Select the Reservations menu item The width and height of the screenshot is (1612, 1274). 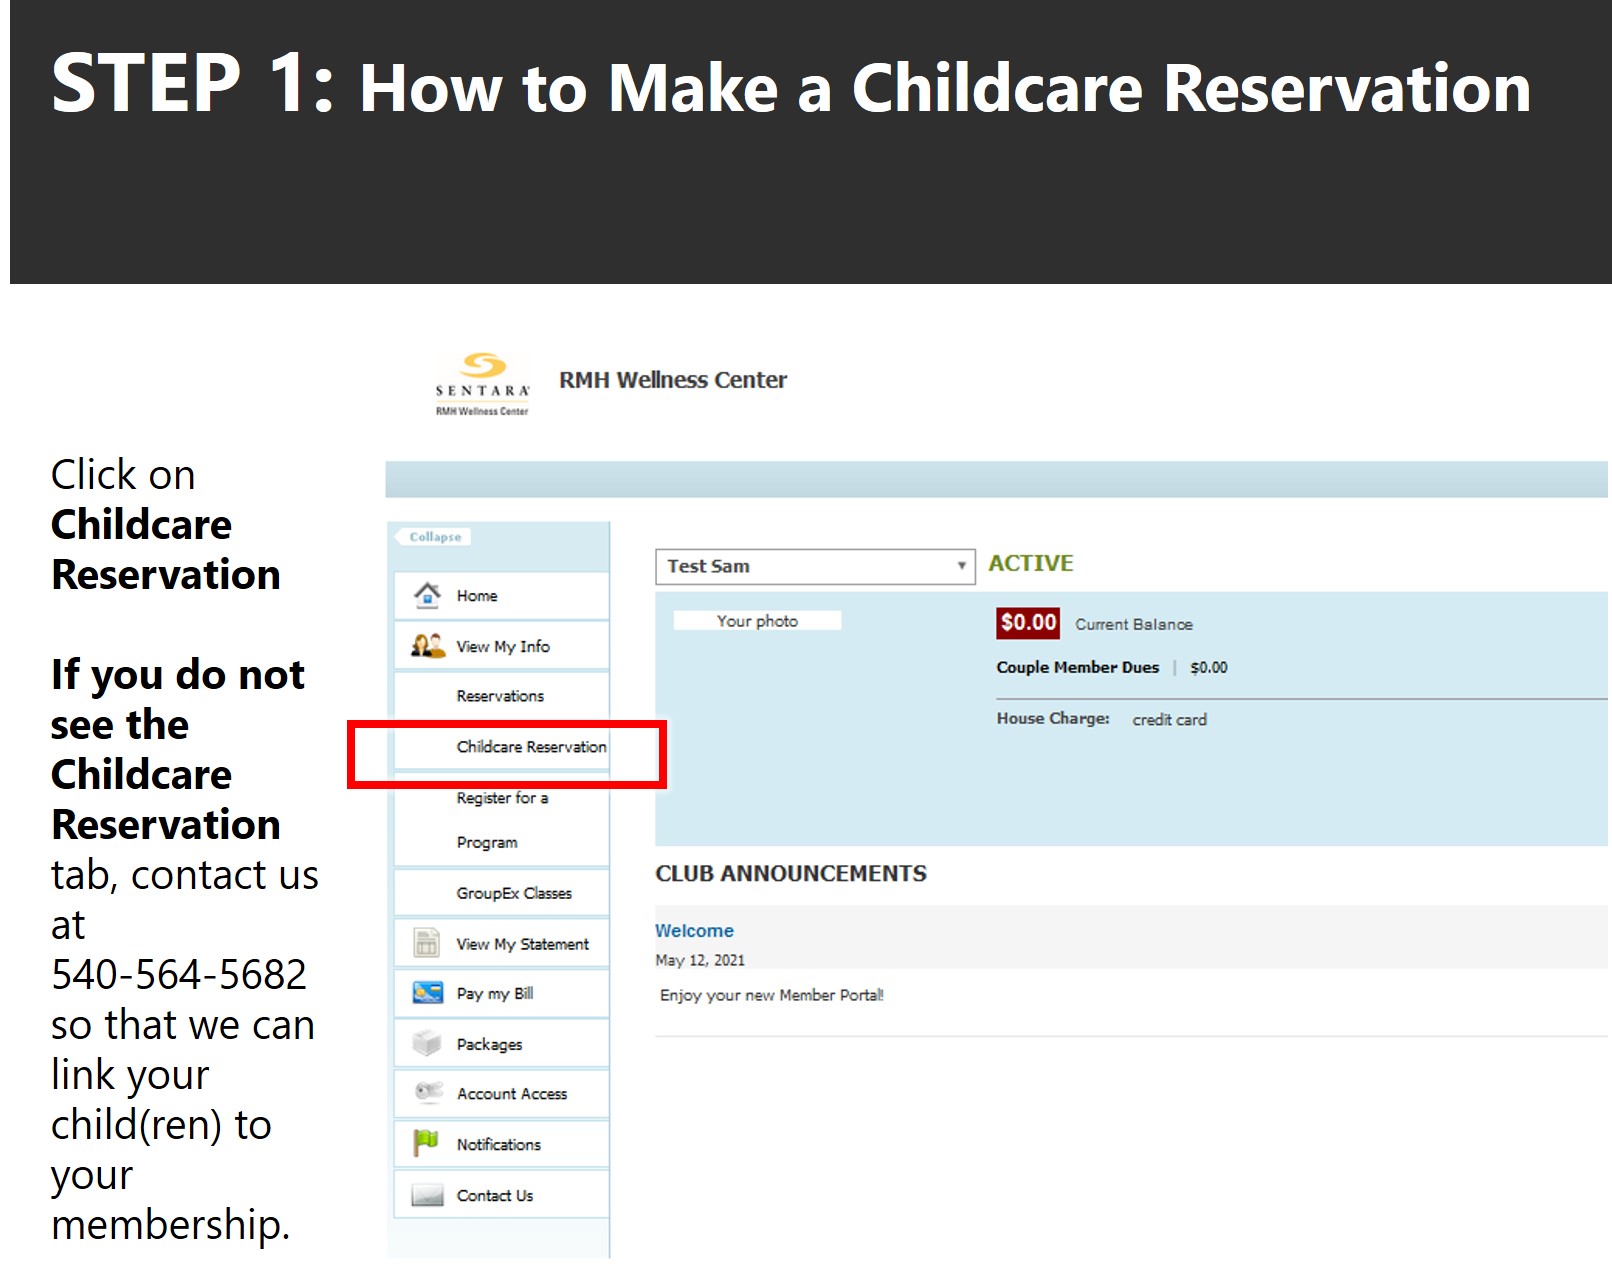[x=500, y=695]
